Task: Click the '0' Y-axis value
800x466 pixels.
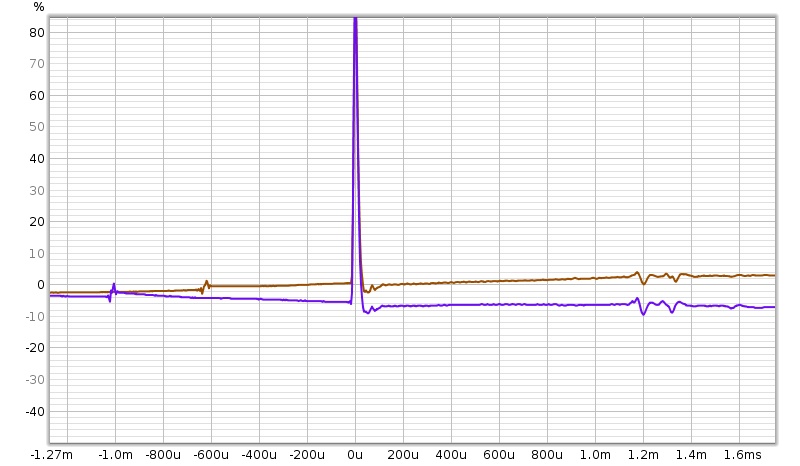Action: [41, 285]
